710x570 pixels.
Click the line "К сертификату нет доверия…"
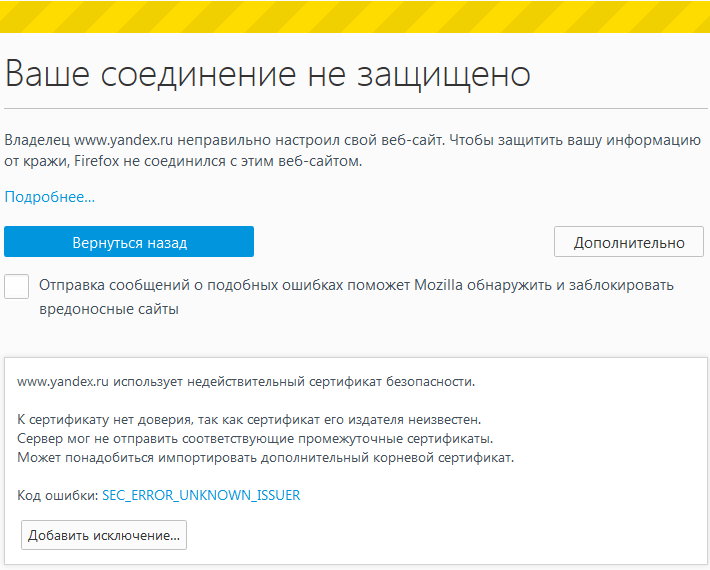coord(249,420)
